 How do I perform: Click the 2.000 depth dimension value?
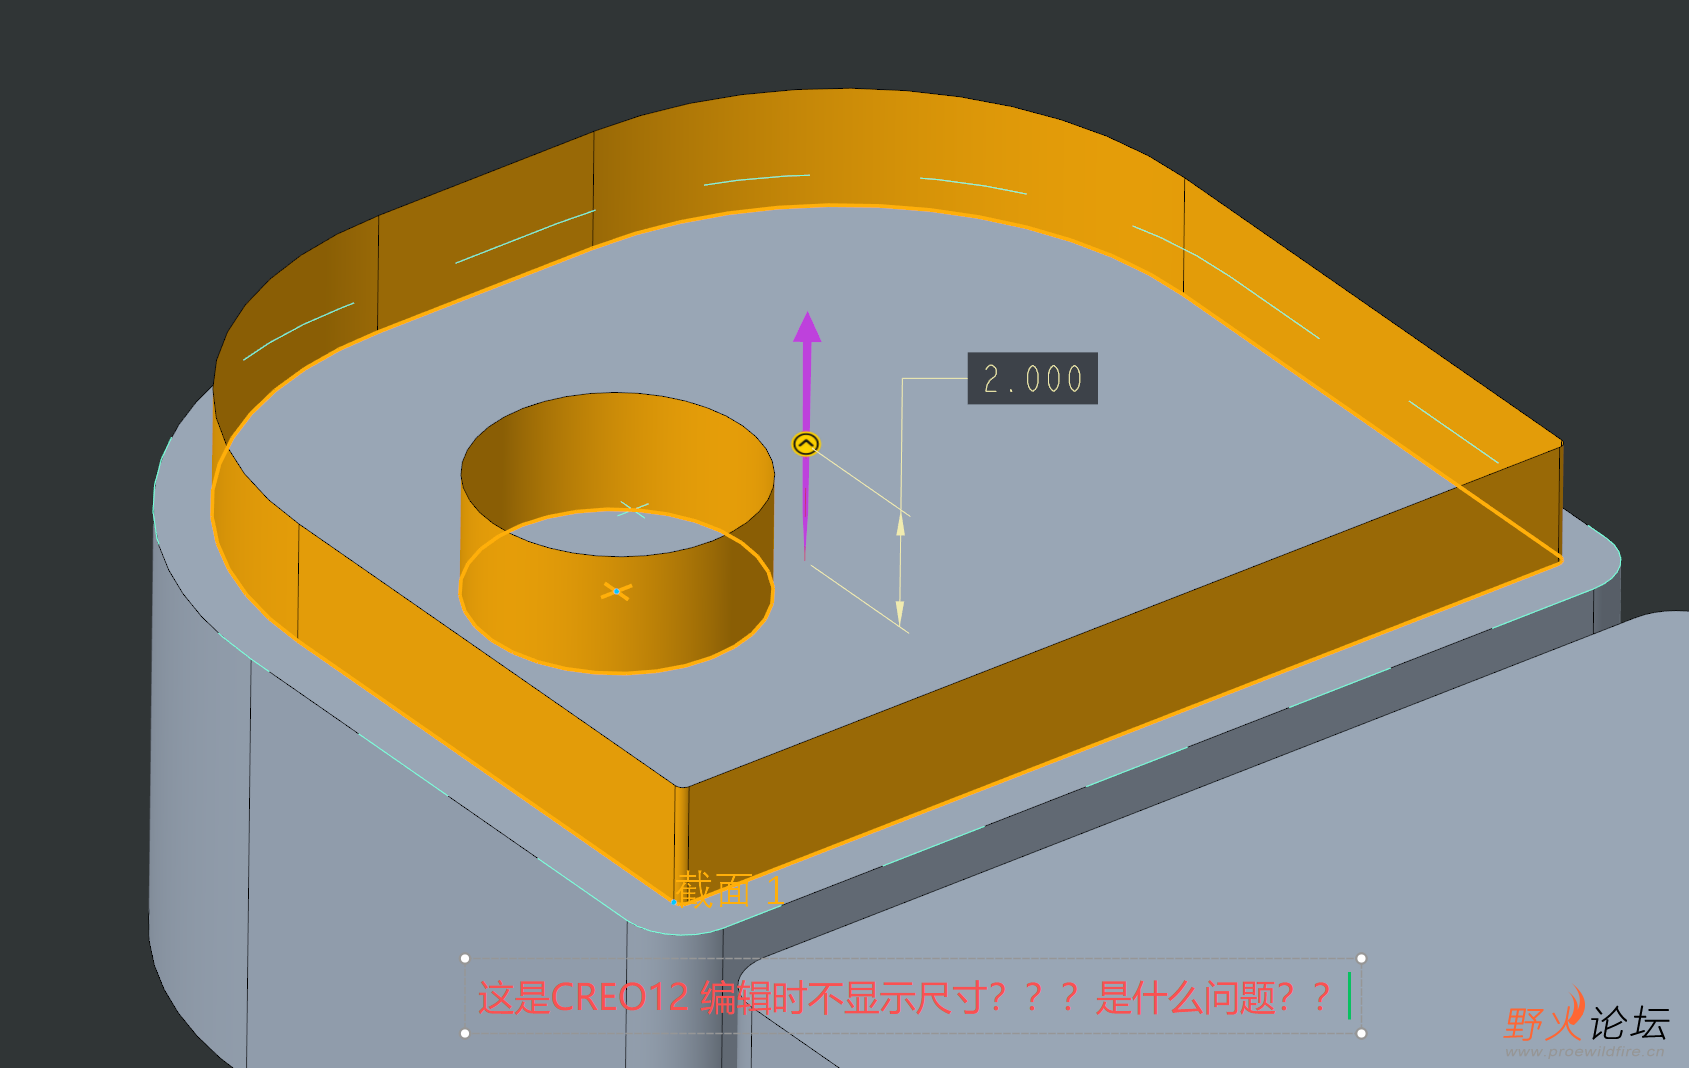coord(1033,379)
